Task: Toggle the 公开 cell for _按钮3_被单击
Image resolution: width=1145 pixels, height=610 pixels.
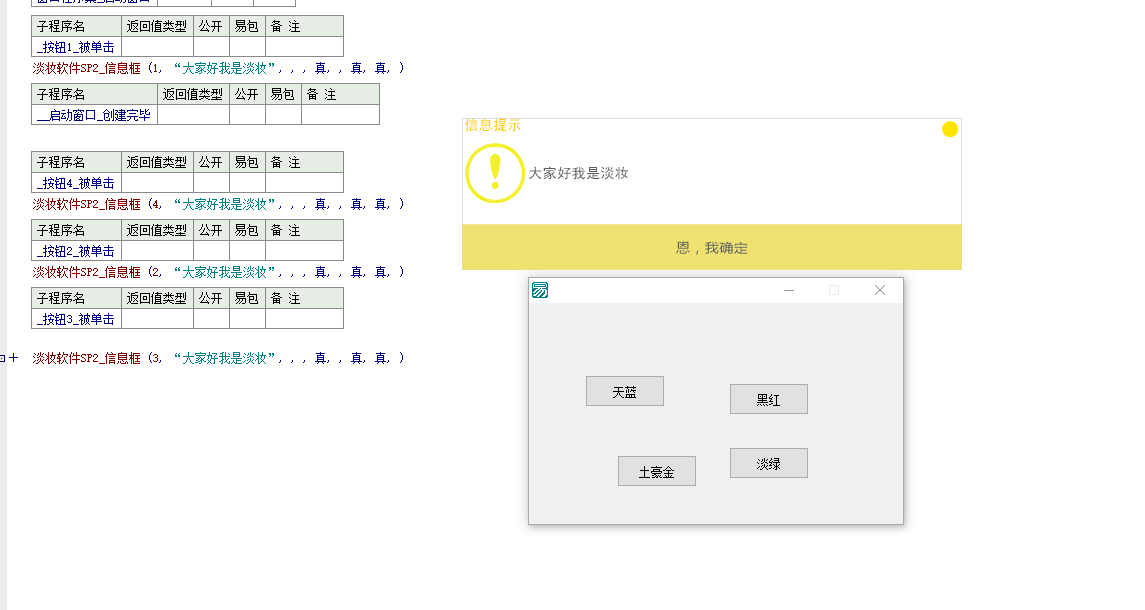Action: (211, 319)
